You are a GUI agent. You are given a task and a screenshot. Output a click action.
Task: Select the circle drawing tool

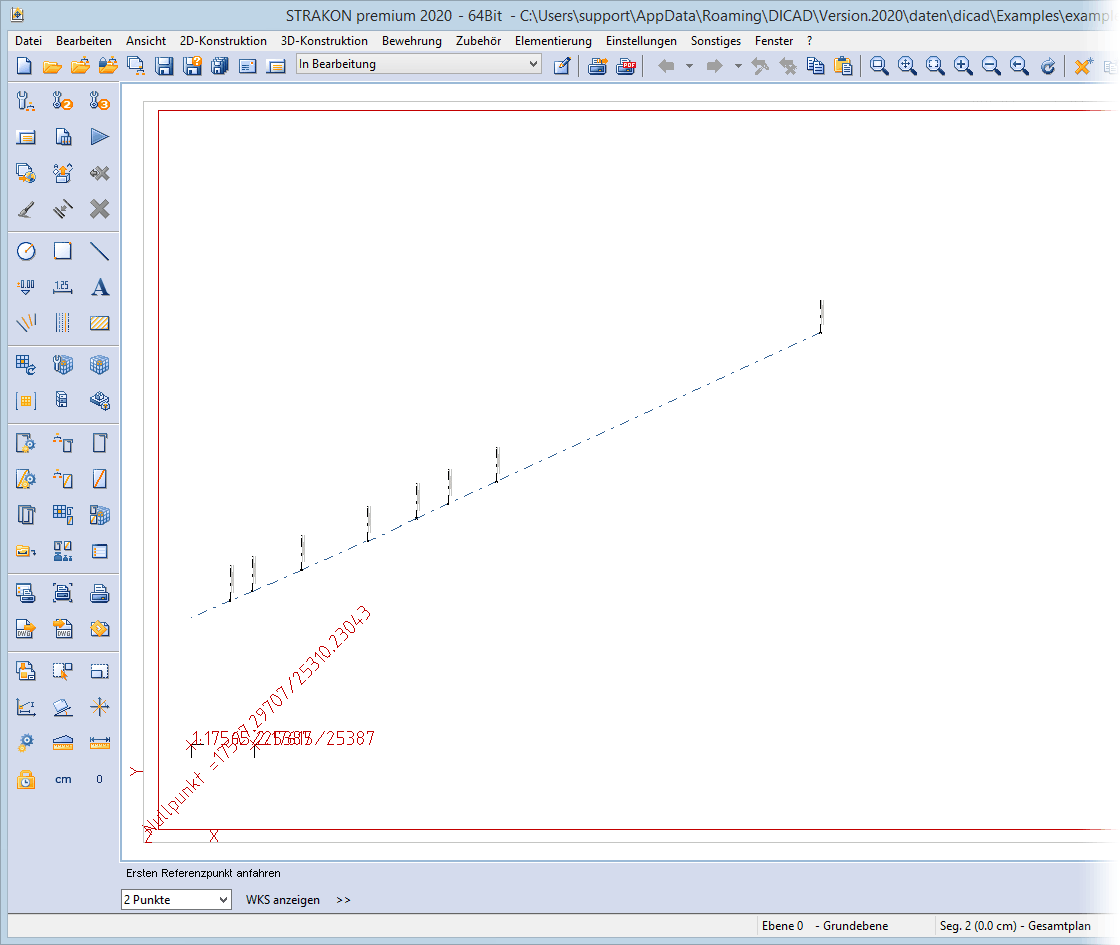(x=26, y=251)
